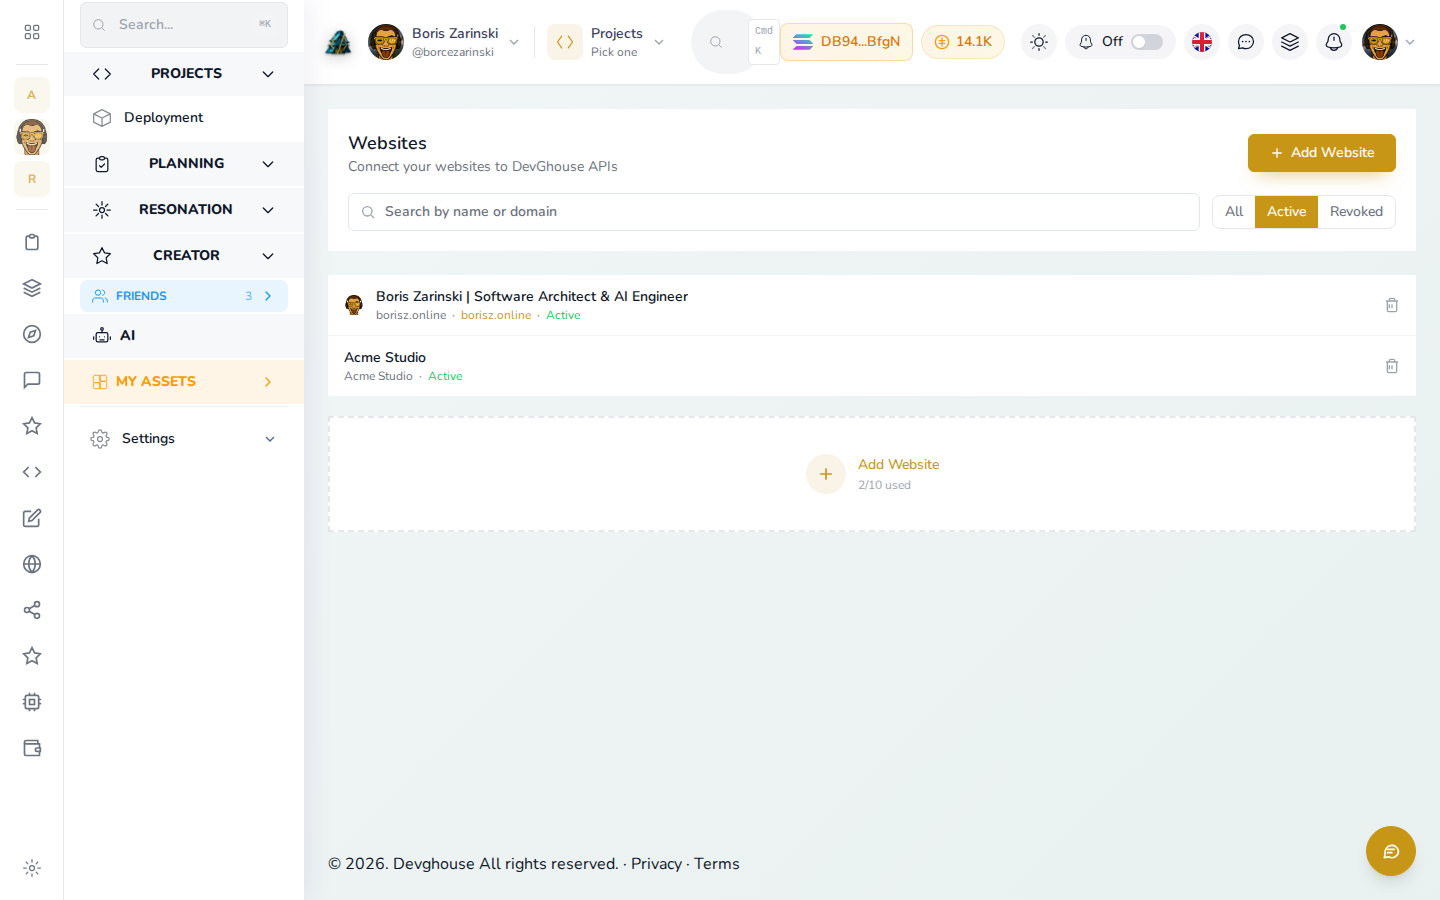Expand the RESONATION sidebar section
The width and height of the screenshot is (1440, 900).
click(184, 210)
